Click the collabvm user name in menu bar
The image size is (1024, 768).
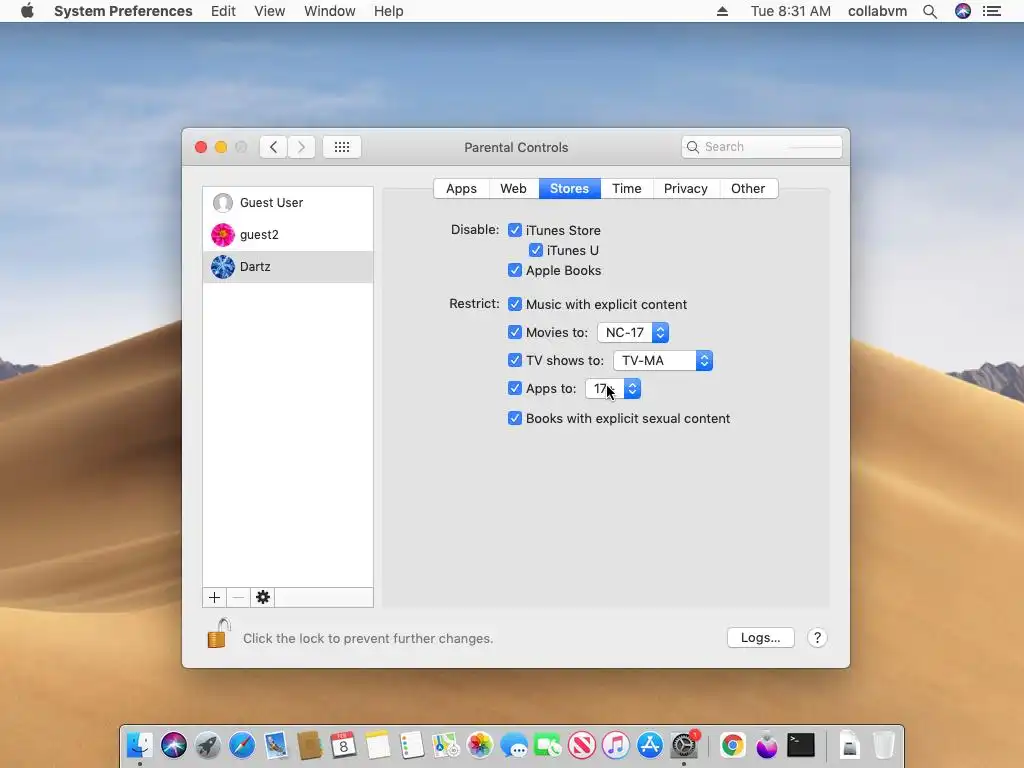(x=877, y=11)
